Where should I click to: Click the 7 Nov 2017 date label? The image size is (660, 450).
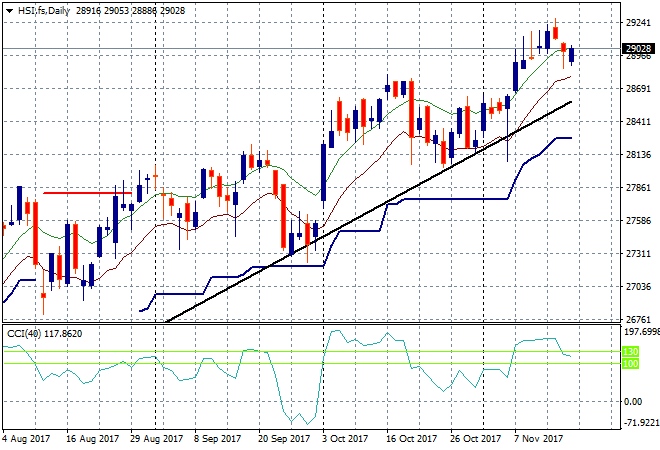(538, 439)
